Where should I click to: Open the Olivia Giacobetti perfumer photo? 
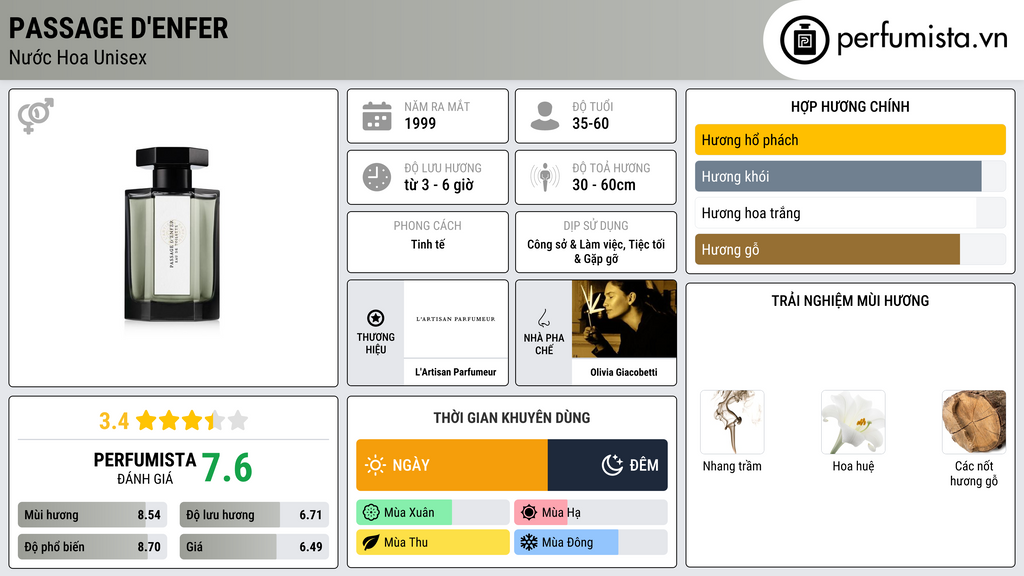pos(624,319)
